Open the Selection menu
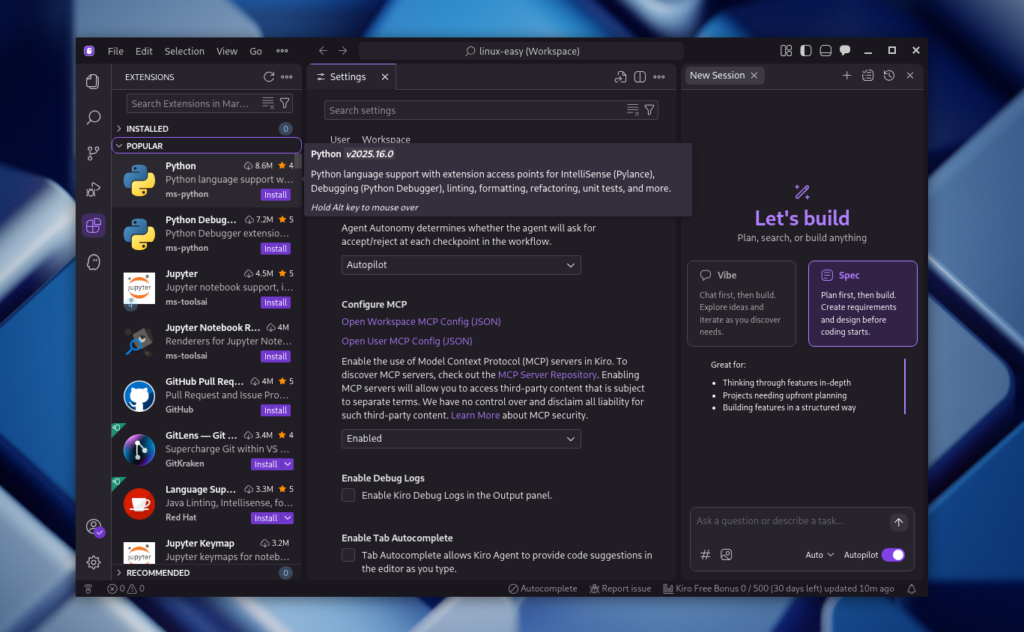1024x632 pixels. click(184, 51)
